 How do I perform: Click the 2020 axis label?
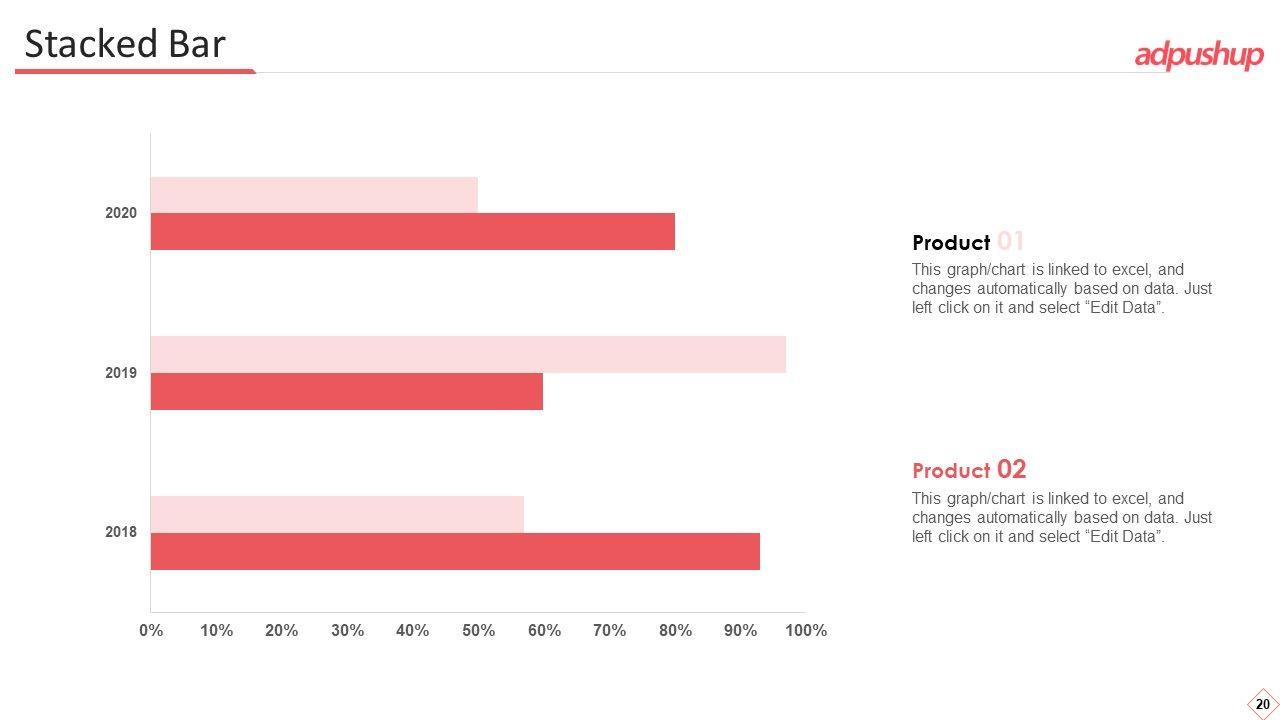121,213
